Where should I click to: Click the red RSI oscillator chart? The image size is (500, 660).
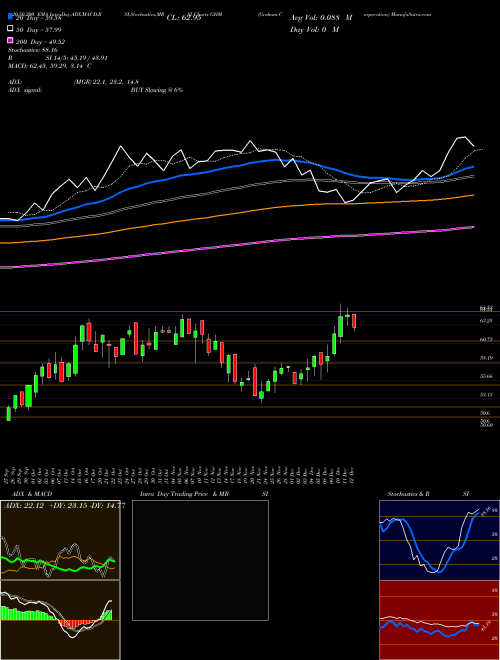(439, 620)
